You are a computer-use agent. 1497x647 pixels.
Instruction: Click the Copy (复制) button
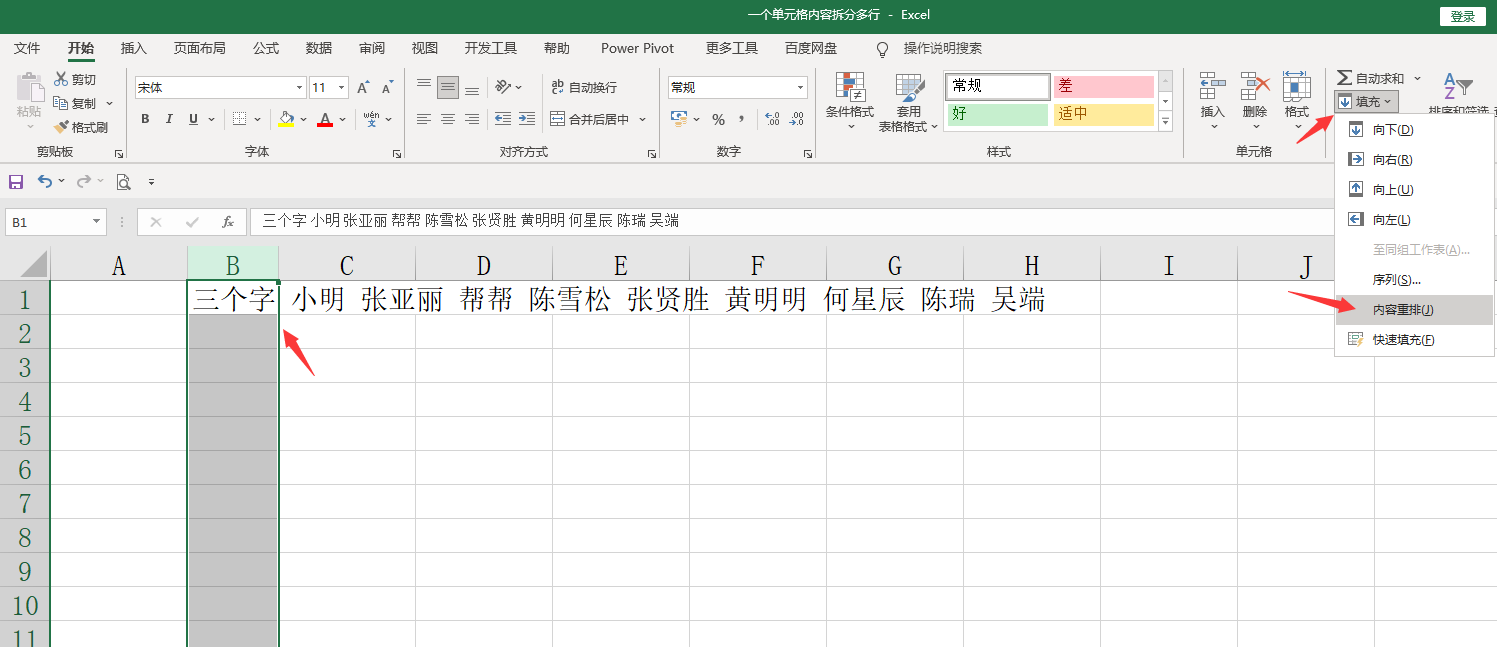click(x=76, y=103)
